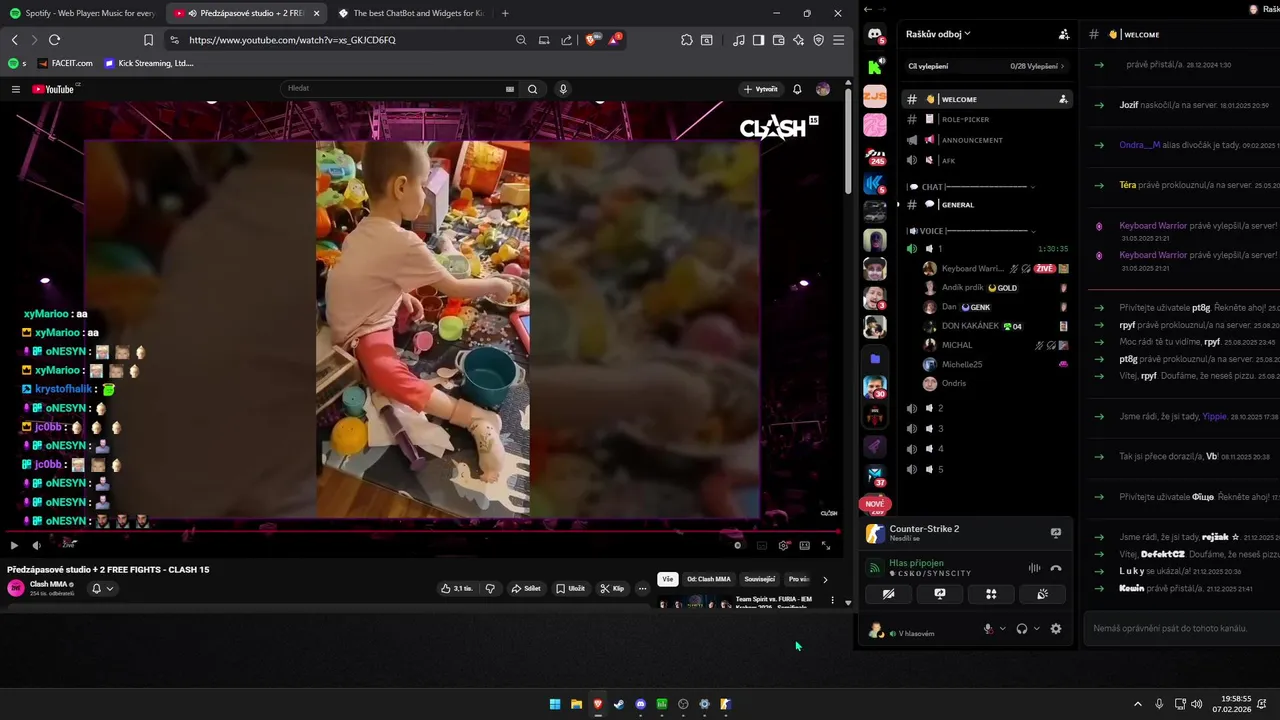Image resolution: width=1280 pixels, height=720 pixels.
Task: Unmute the Discord microphone
Action: pyautogui.click(x=988, y=629)
